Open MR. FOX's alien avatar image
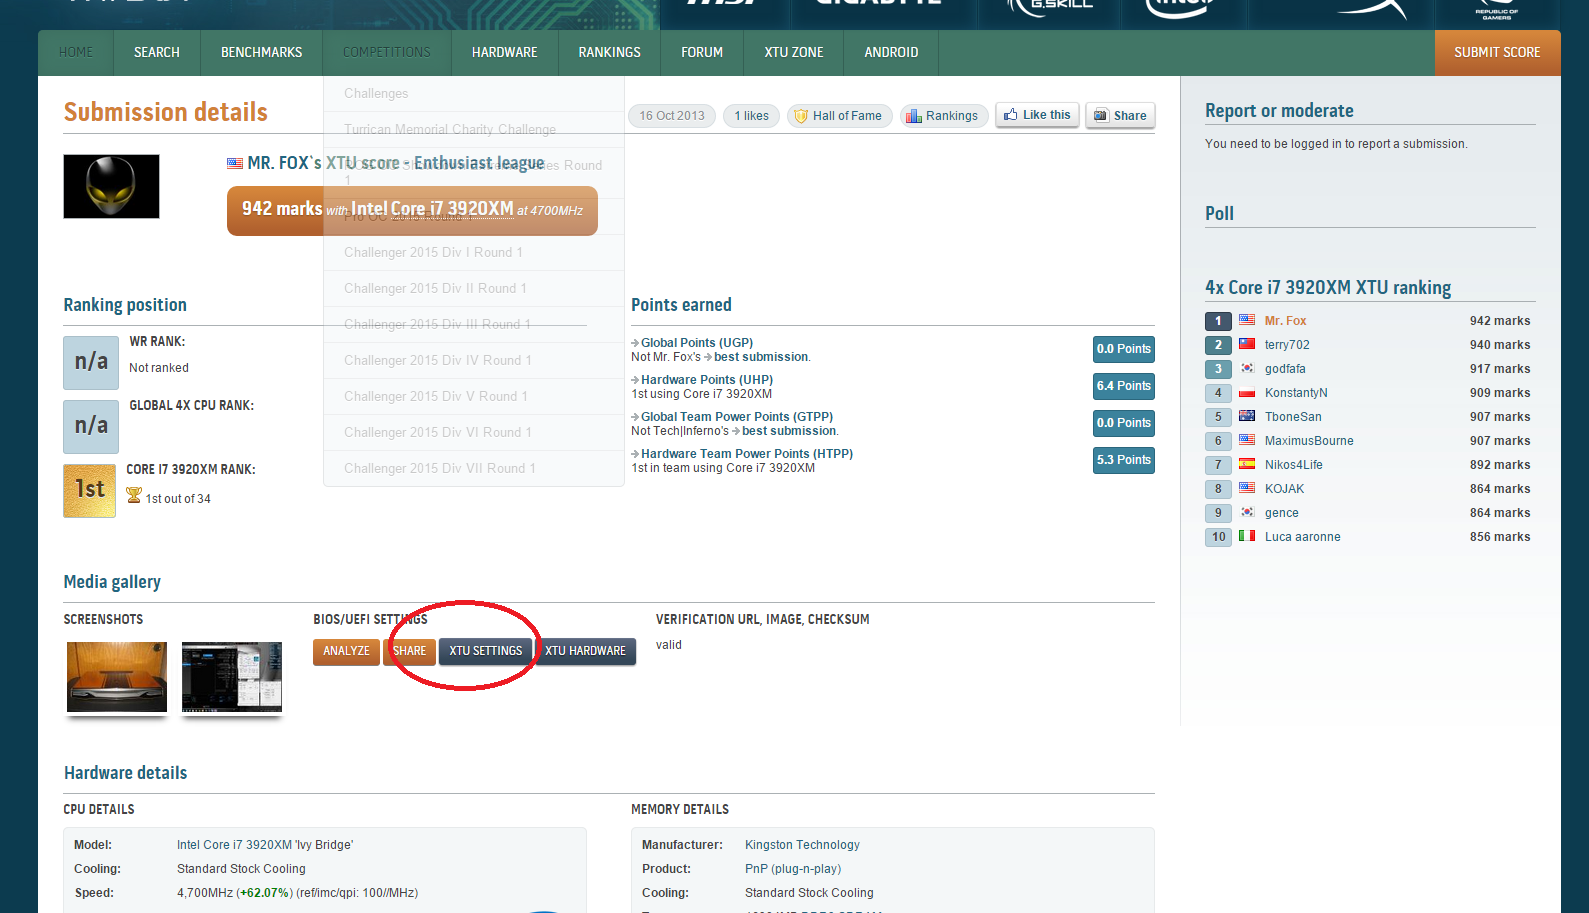The image size is (1589, 913). click(111, 186)
